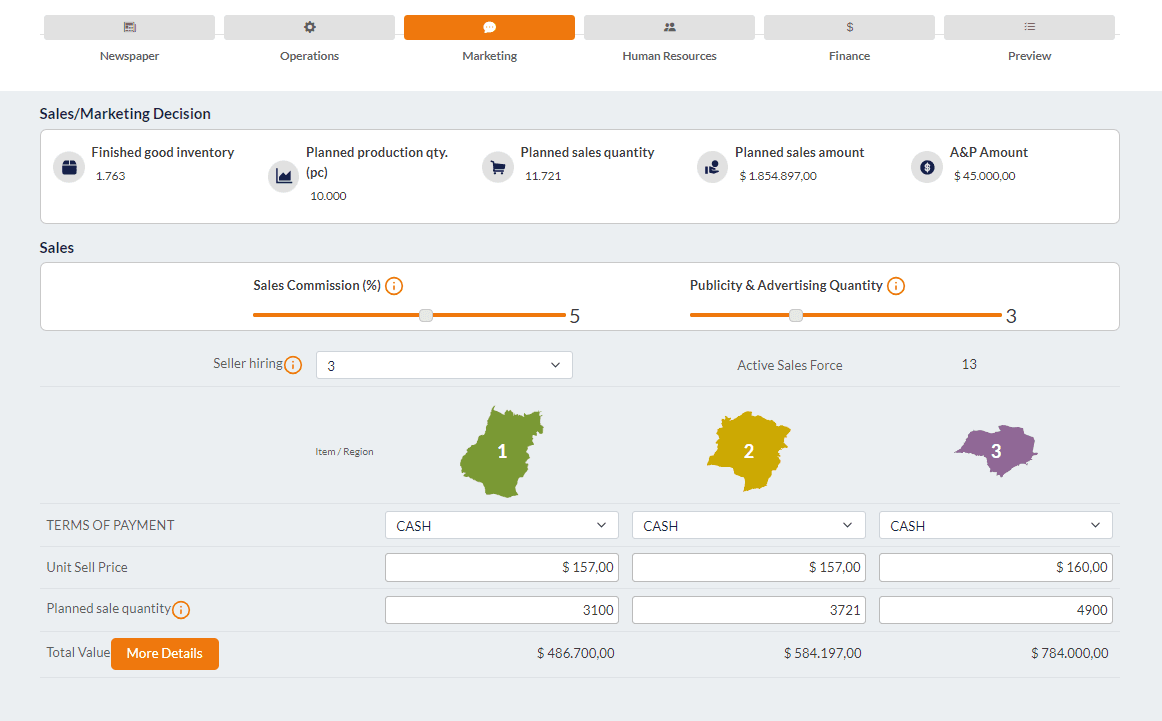Screen dimensions: 1162x721
Task: Select the purple Region 3 map
Action: [996, 452]
